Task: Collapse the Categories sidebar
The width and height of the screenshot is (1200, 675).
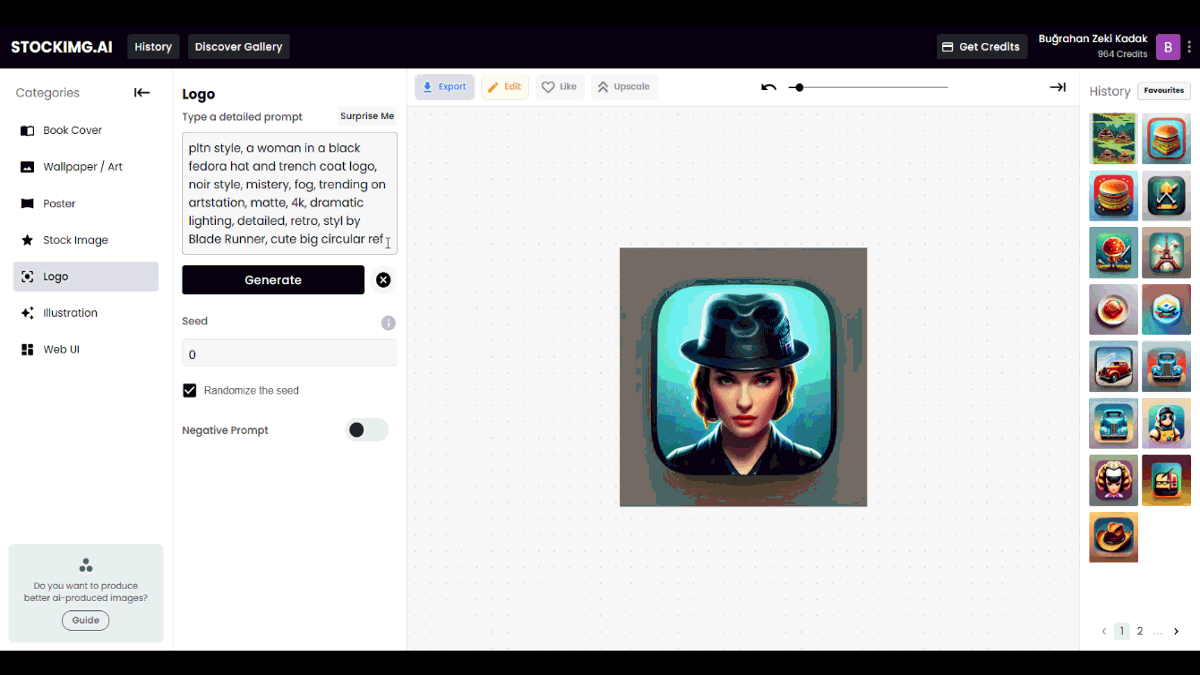Action: (x=141, y=92)
